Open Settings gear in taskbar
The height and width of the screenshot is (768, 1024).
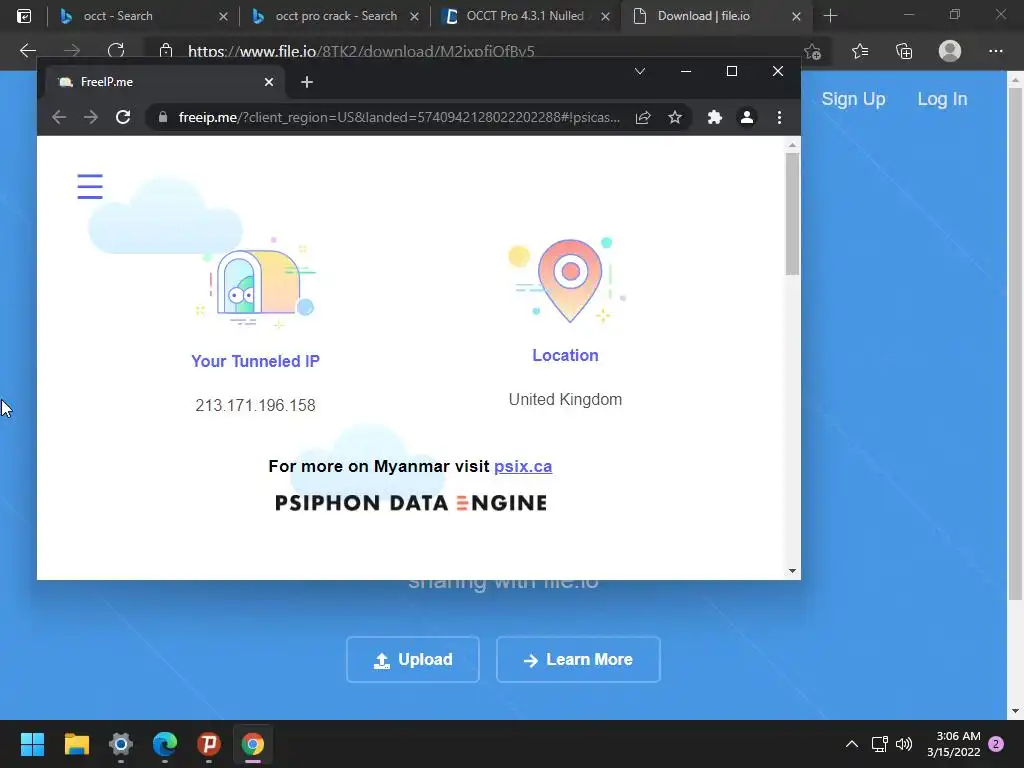point(121,744)
